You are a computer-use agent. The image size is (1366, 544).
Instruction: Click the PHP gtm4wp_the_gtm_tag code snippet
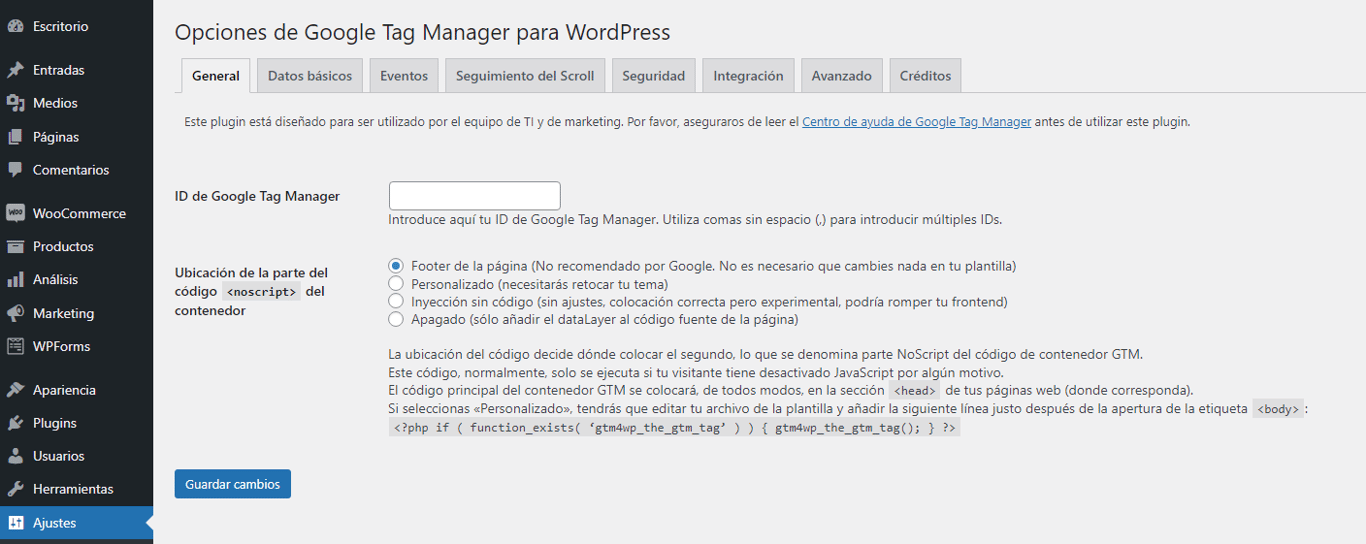675,427
